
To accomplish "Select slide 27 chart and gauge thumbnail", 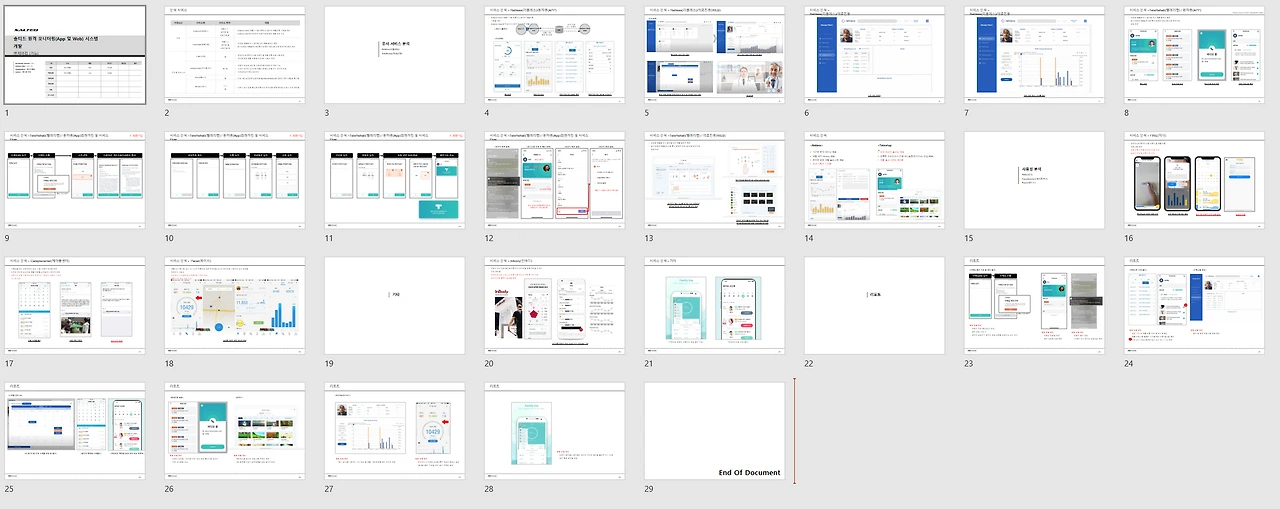I will pyautogui.click(x=394, y=430).
